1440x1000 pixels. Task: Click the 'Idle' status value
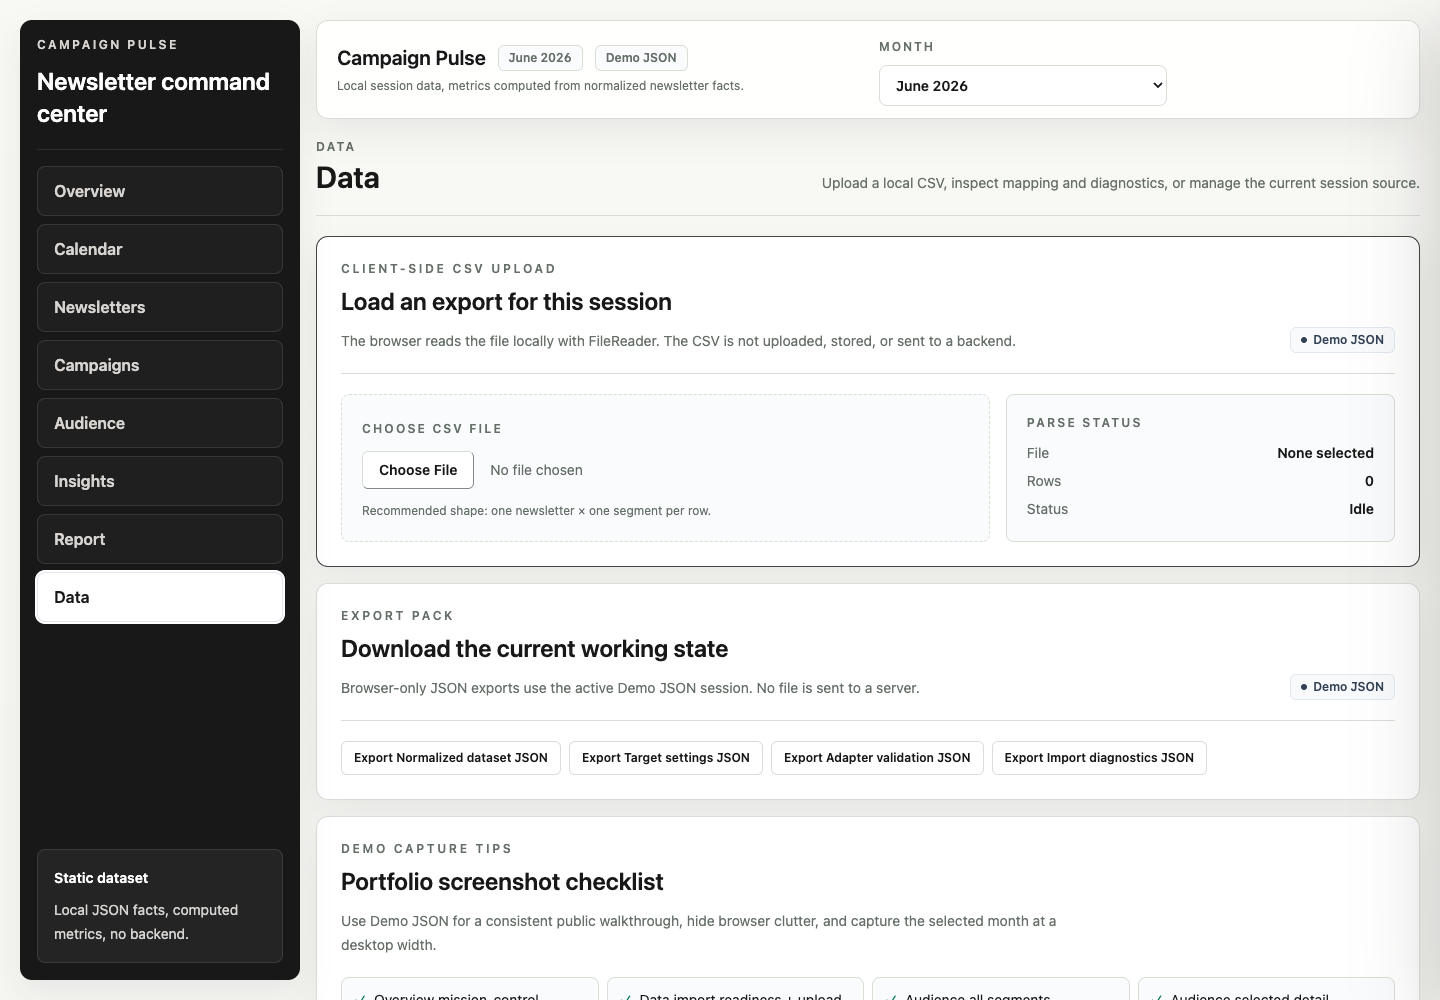coord(1361,509)
